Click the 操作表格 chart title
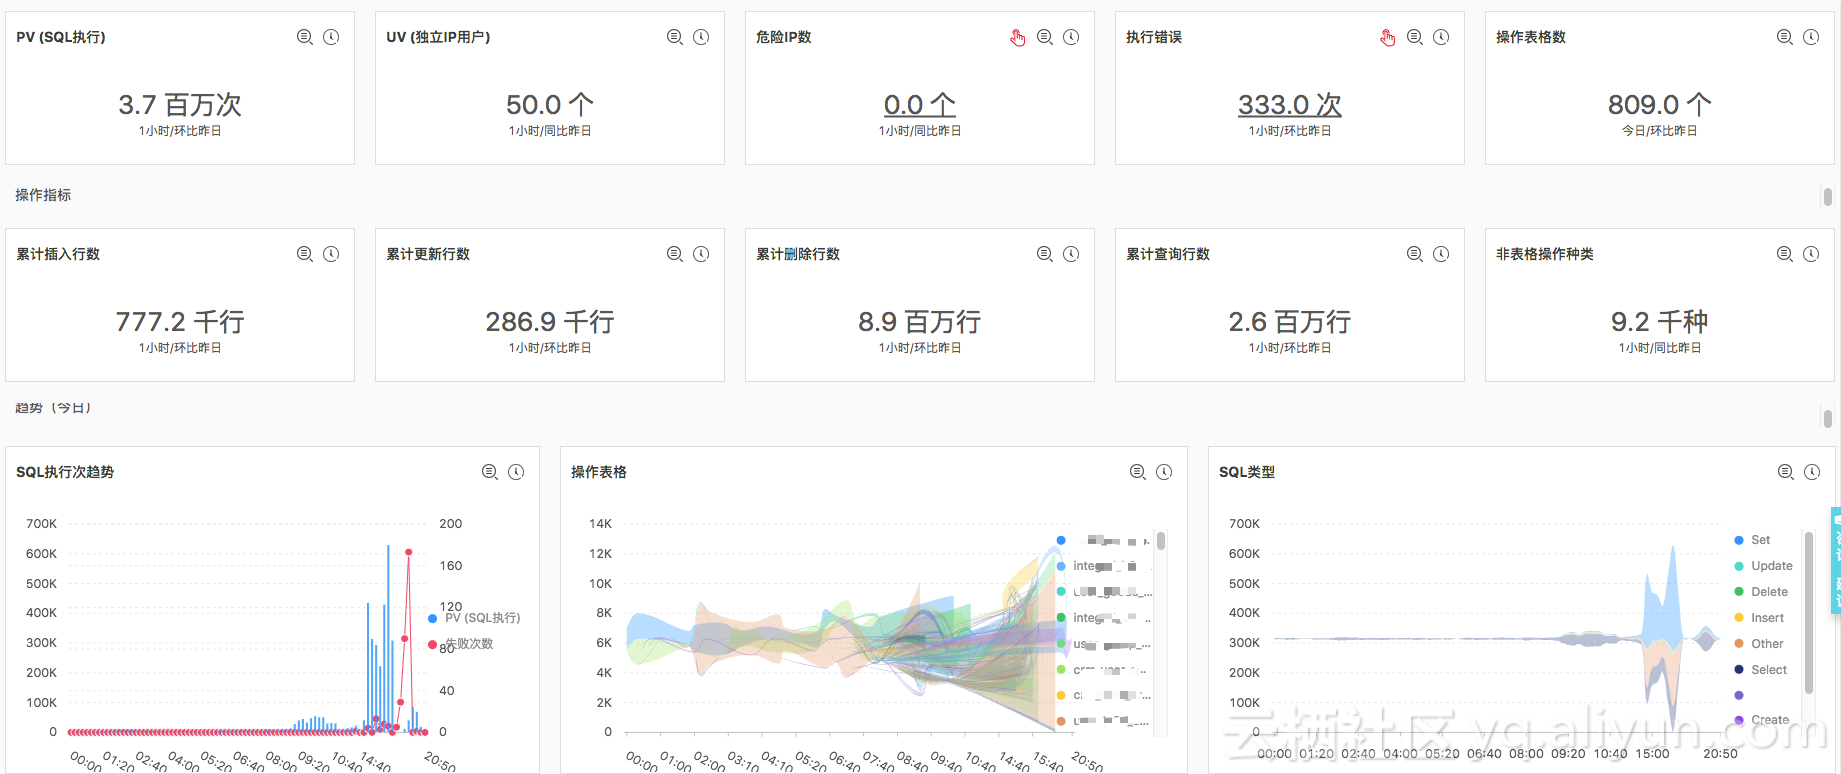 tap(599, 472)
